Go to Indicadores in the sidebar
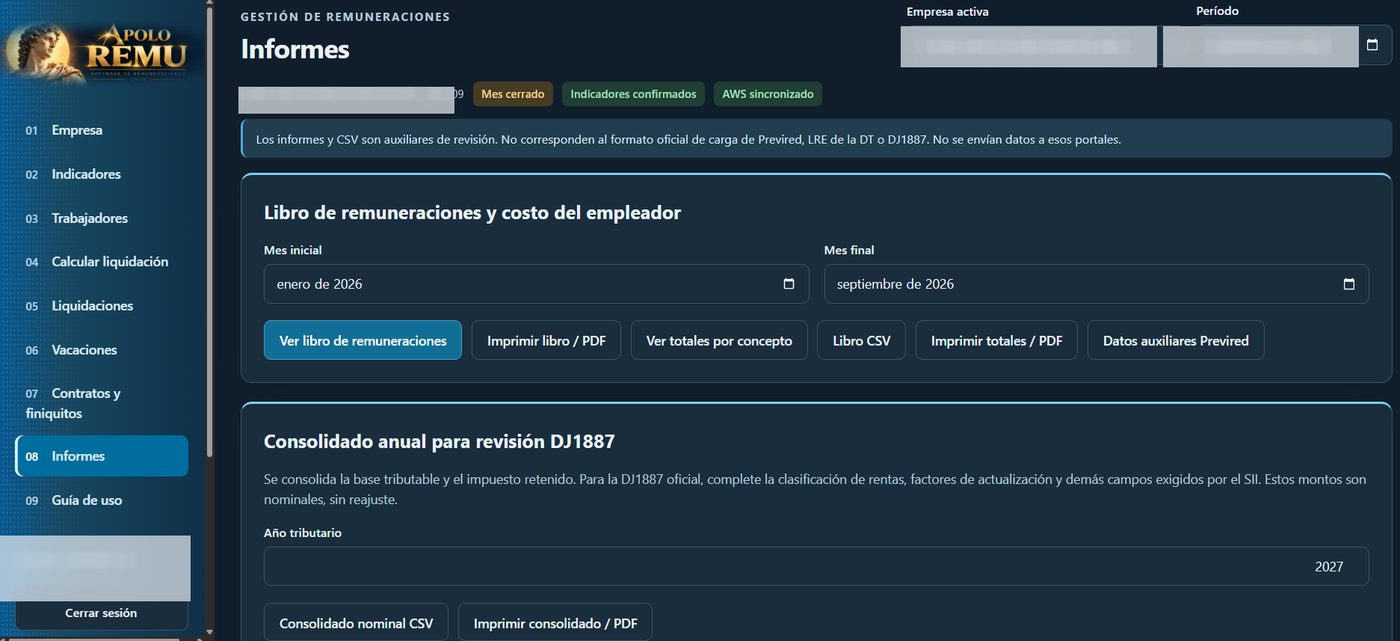Viewport: 1400px width, 641px height. tap(101, 174)
